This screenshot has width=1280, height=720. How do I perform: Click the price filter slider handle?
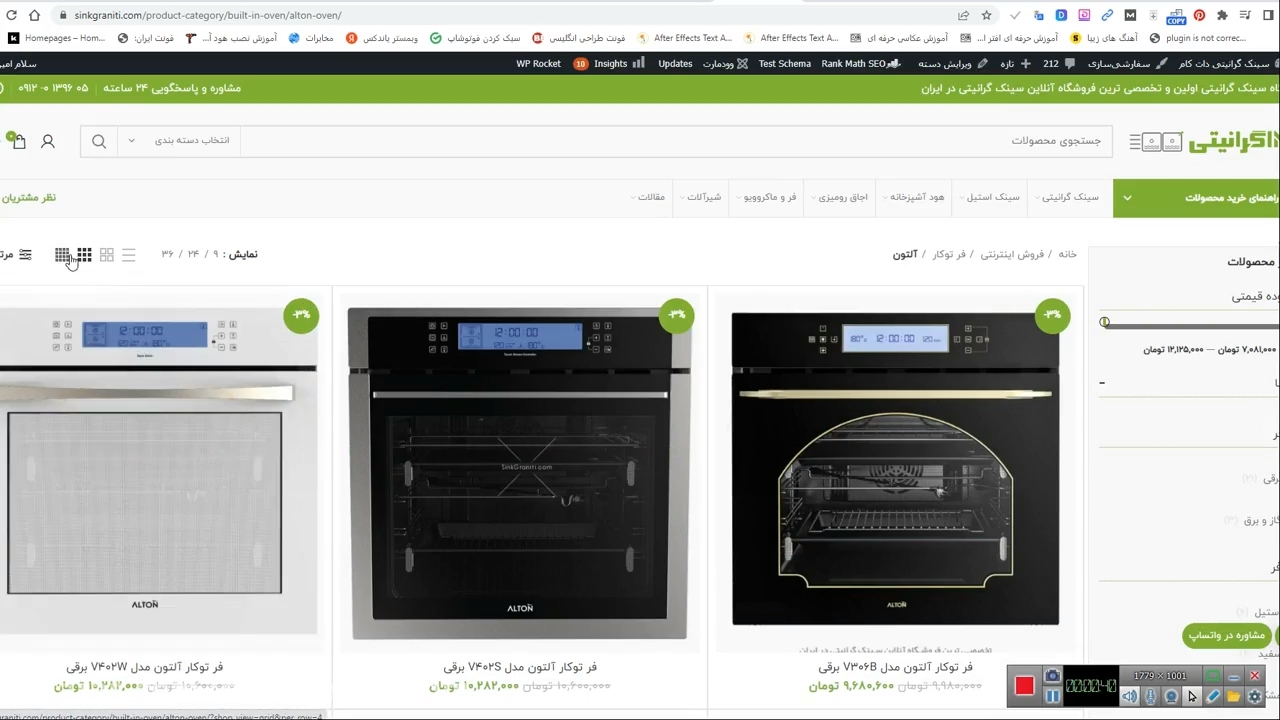[x=1105, y=322]
